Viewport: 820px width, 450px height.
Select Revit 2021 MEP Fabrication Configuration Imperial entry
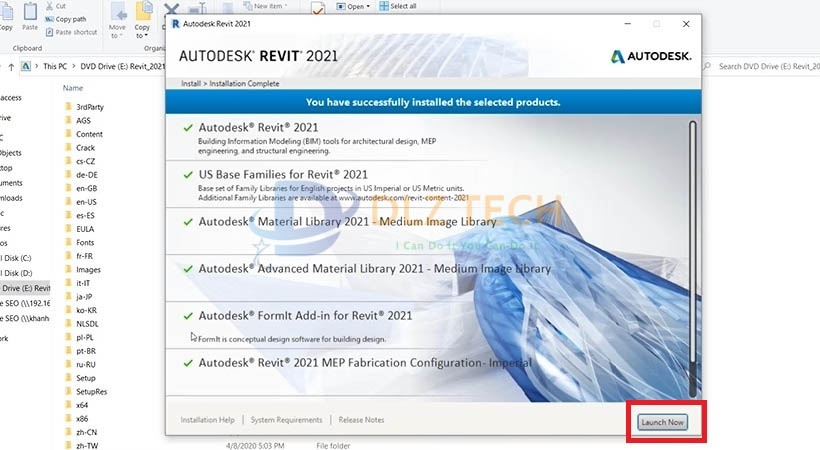coord(365,363)
